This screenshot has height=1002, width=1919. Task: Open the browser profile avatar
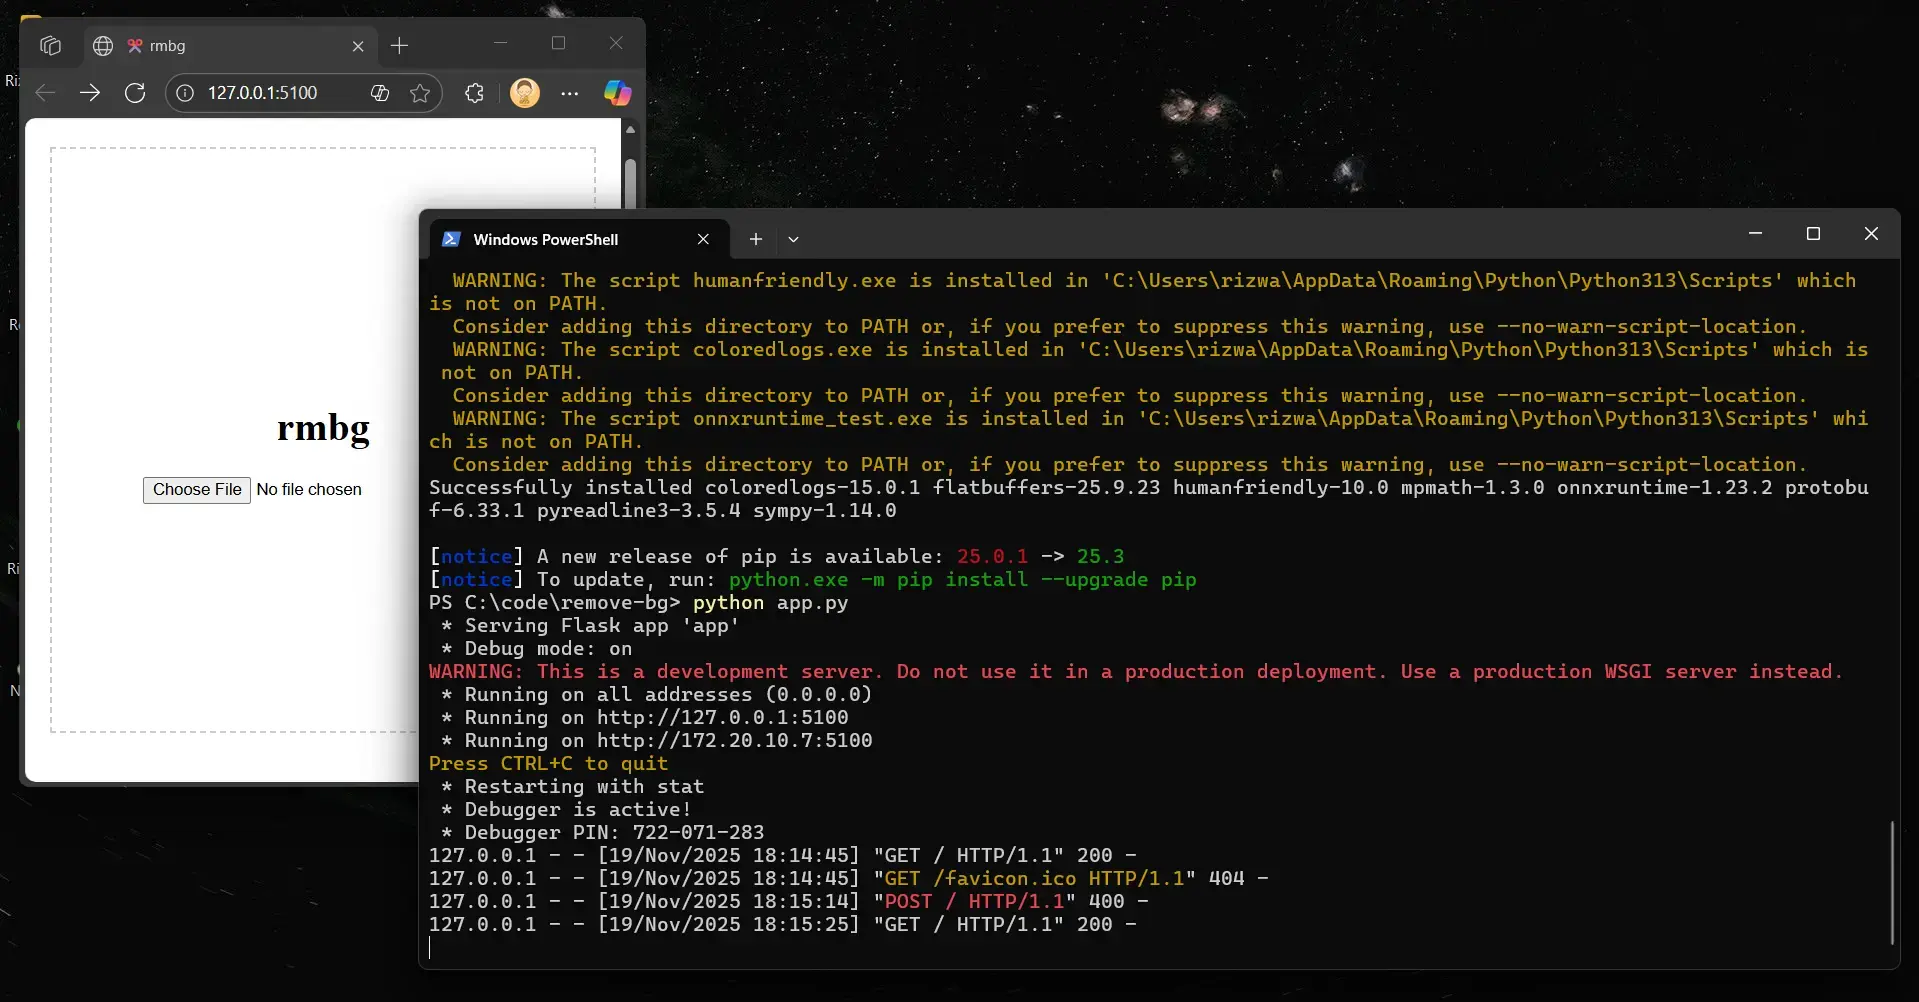point(524,92)
